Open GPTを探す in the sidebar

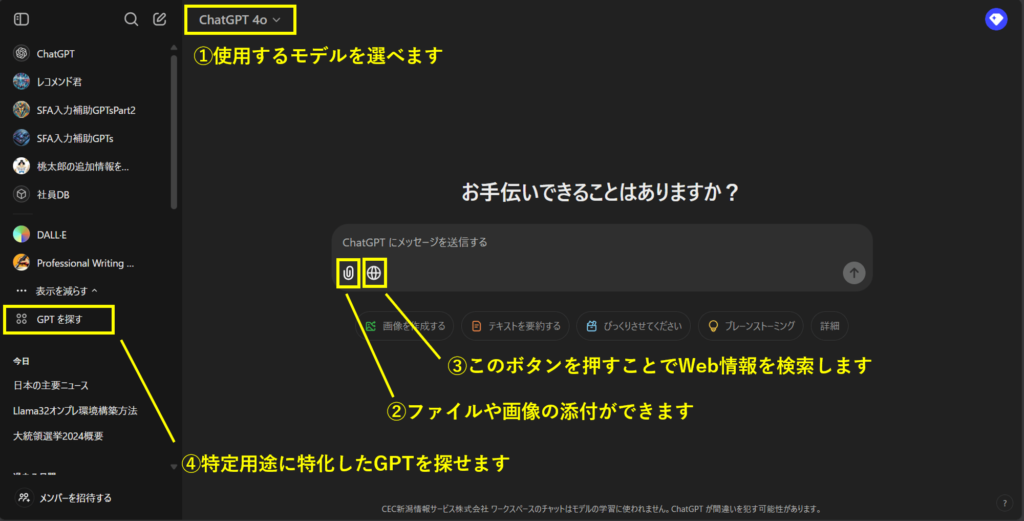[x=59, y=320]
